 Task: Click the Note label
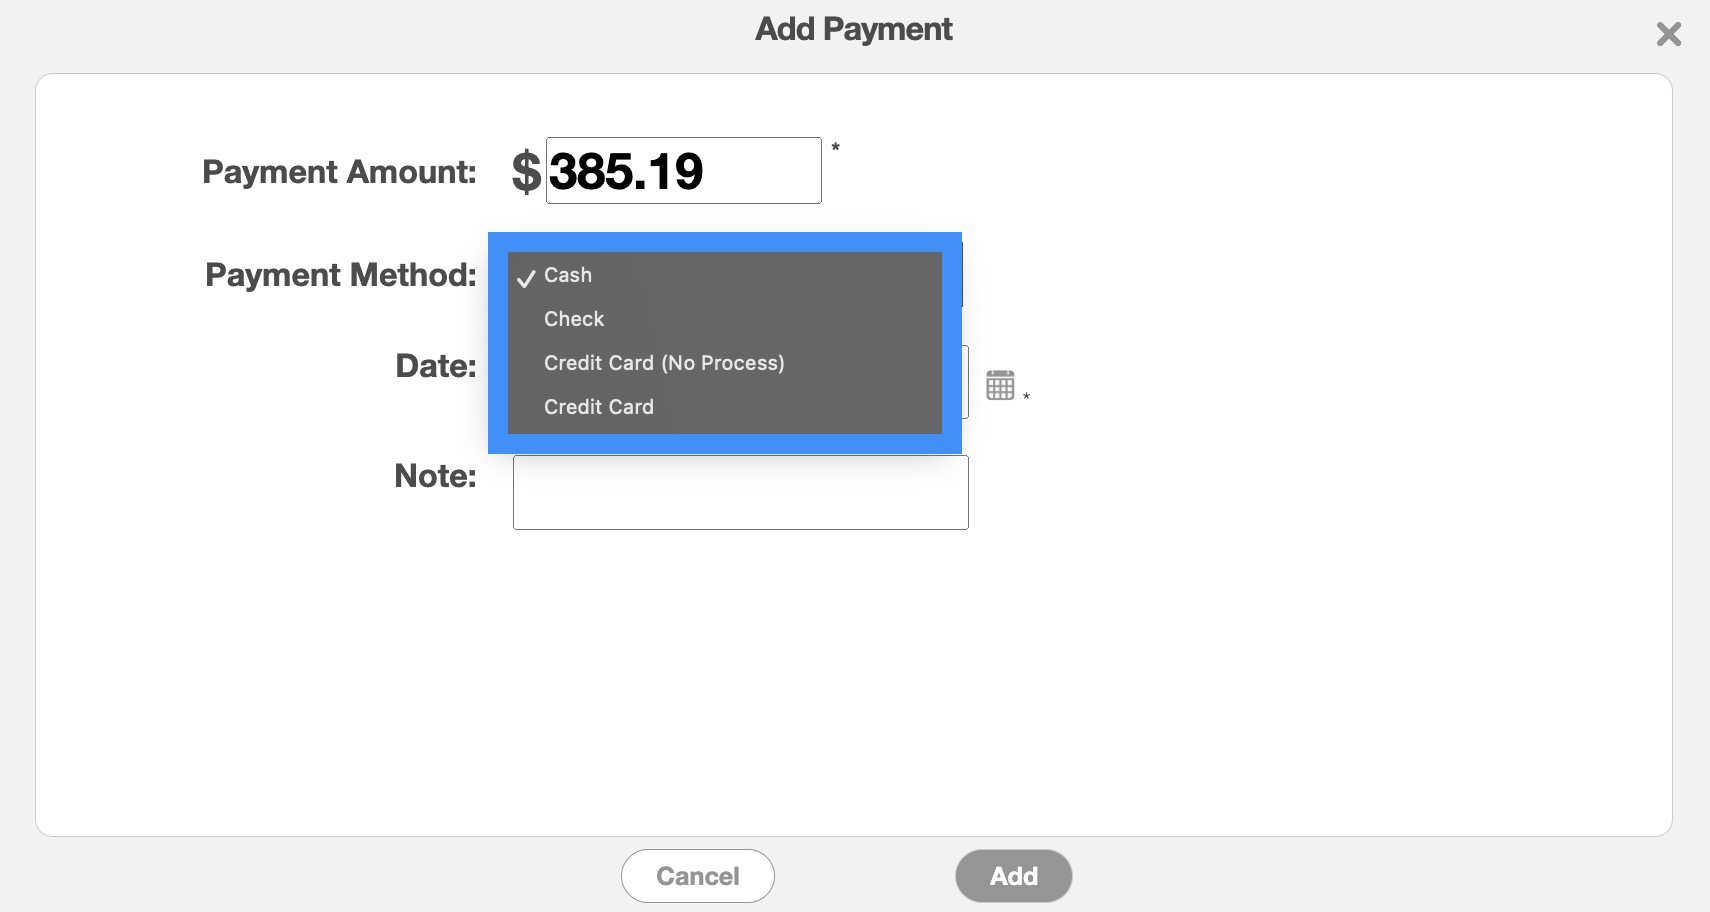(435, 476)
